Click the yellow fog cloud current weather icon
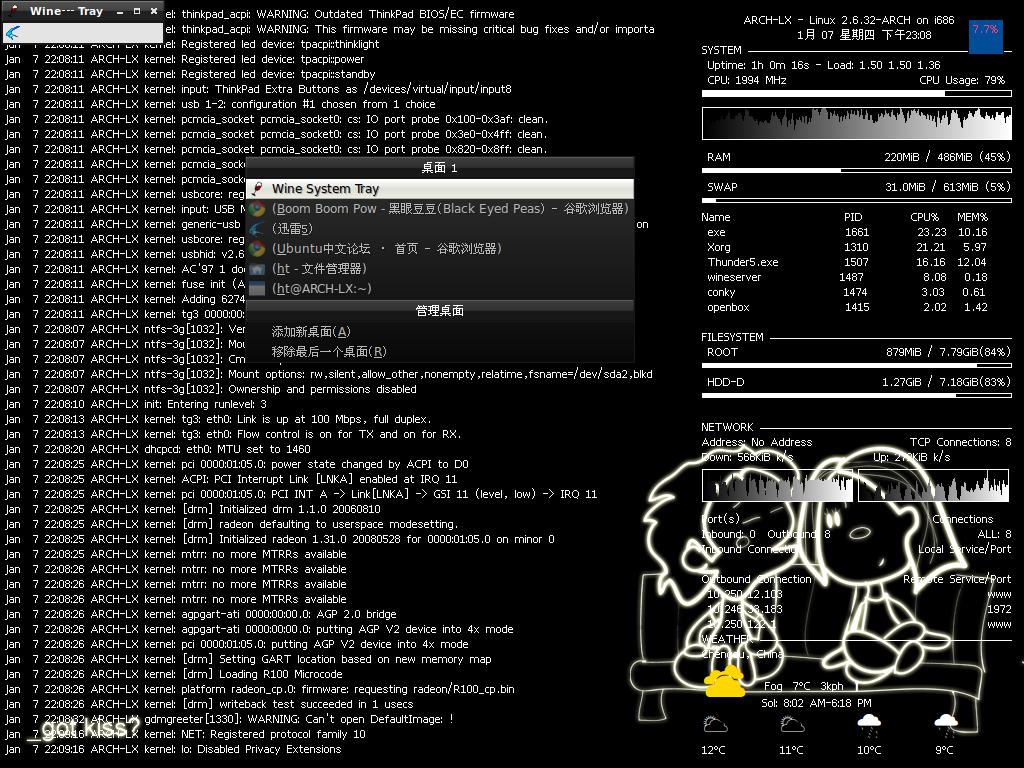Image resolution: width=1024 pixels, height=768 pixels. coord(724,682)
